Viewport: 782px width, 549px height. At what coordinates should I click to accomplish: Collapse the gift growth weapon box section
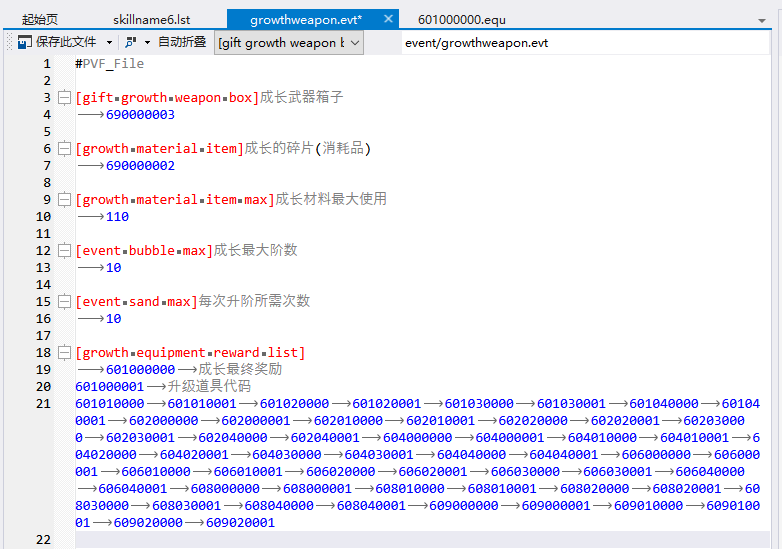pos(64,98)
